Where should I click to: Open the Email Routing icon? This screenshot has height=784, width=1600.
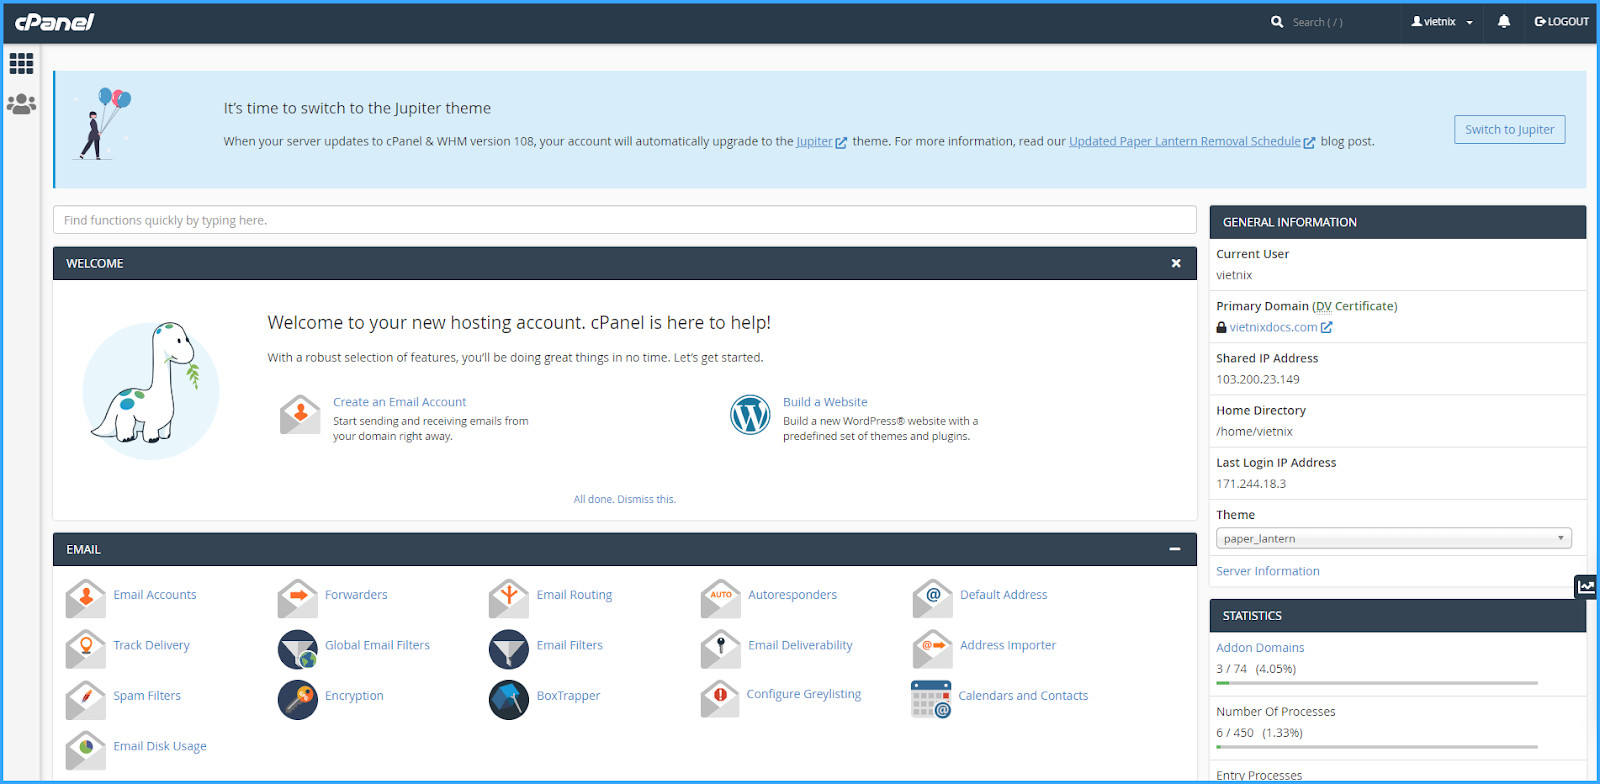click(509, 598)
